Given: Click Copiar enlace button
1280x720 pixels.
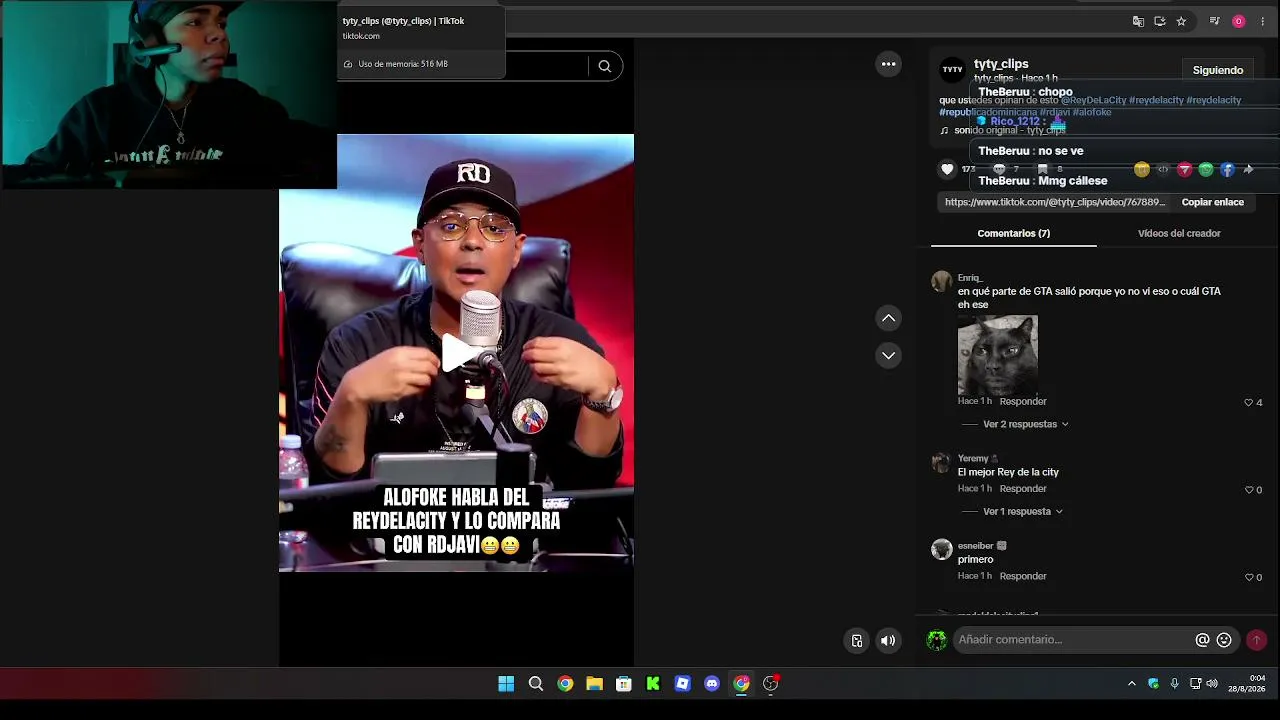Looking at the screenshot, I should pyautogui.click(x=1213, y=202).
